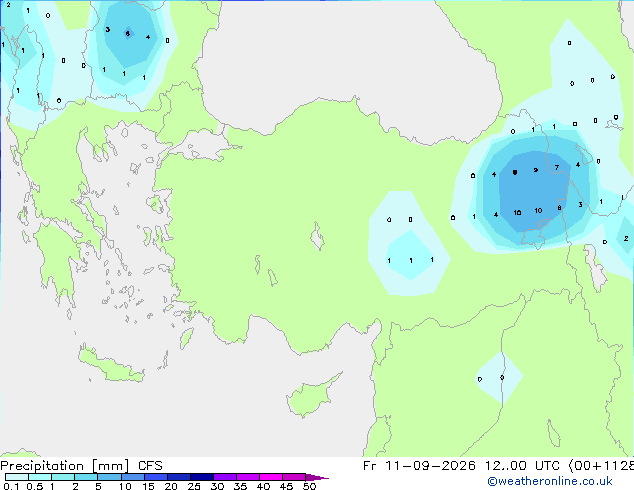Pick the 40–45 mm magenta legend swatch
This screenshot has width=634, height=490.
(x=271, y=477)
